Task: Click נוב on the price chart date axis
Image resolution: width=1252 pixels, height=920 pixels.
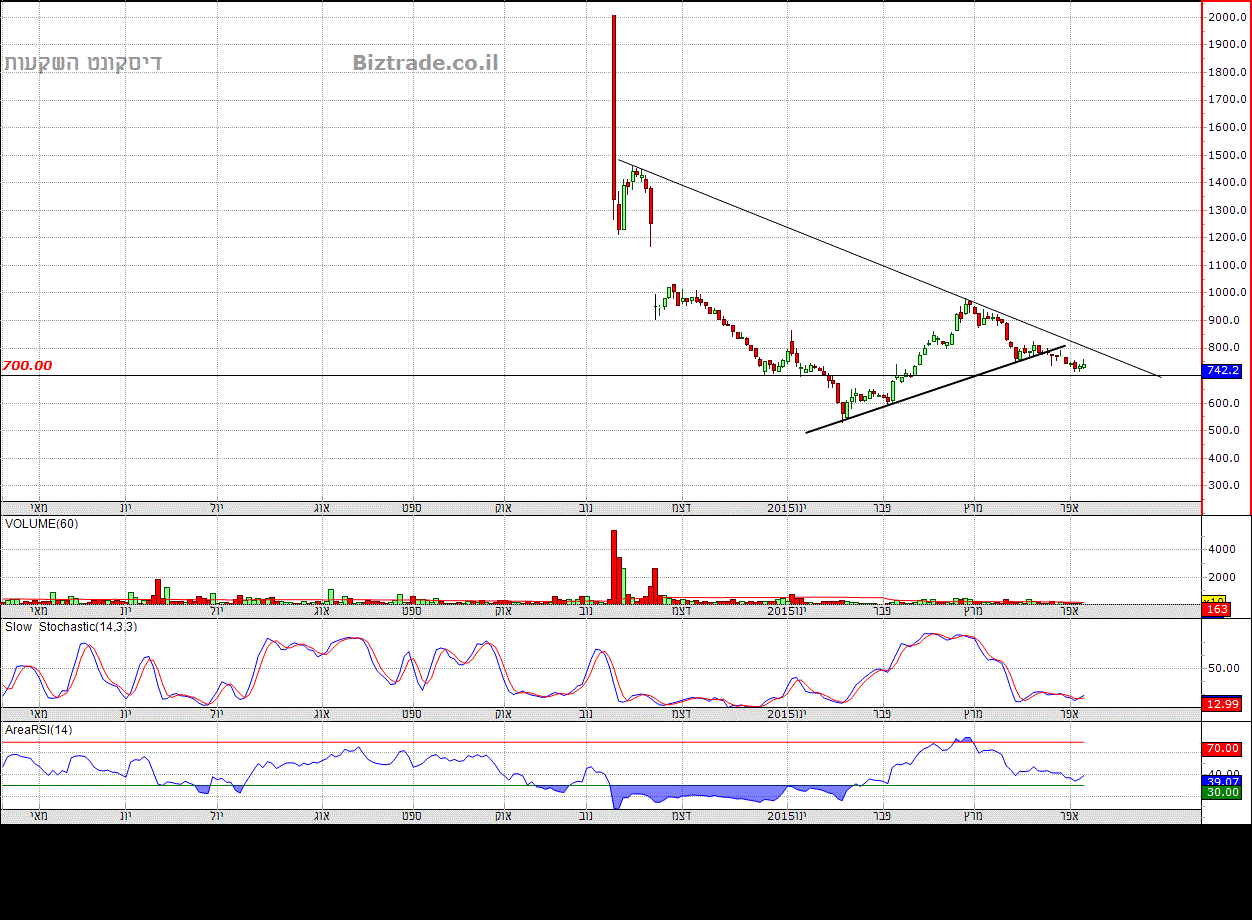Action: (x=587, y=508)
